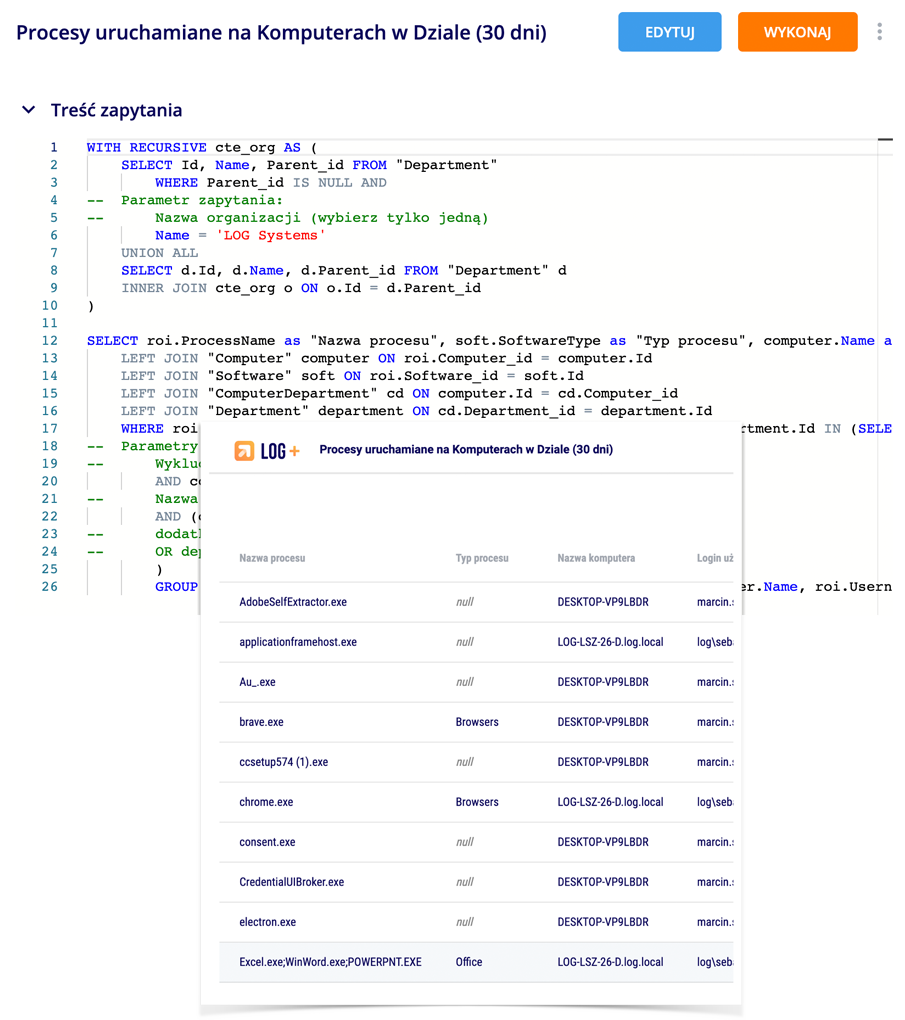Click the page title Procesy uruchamiane na Komputerach

(281, 33)
